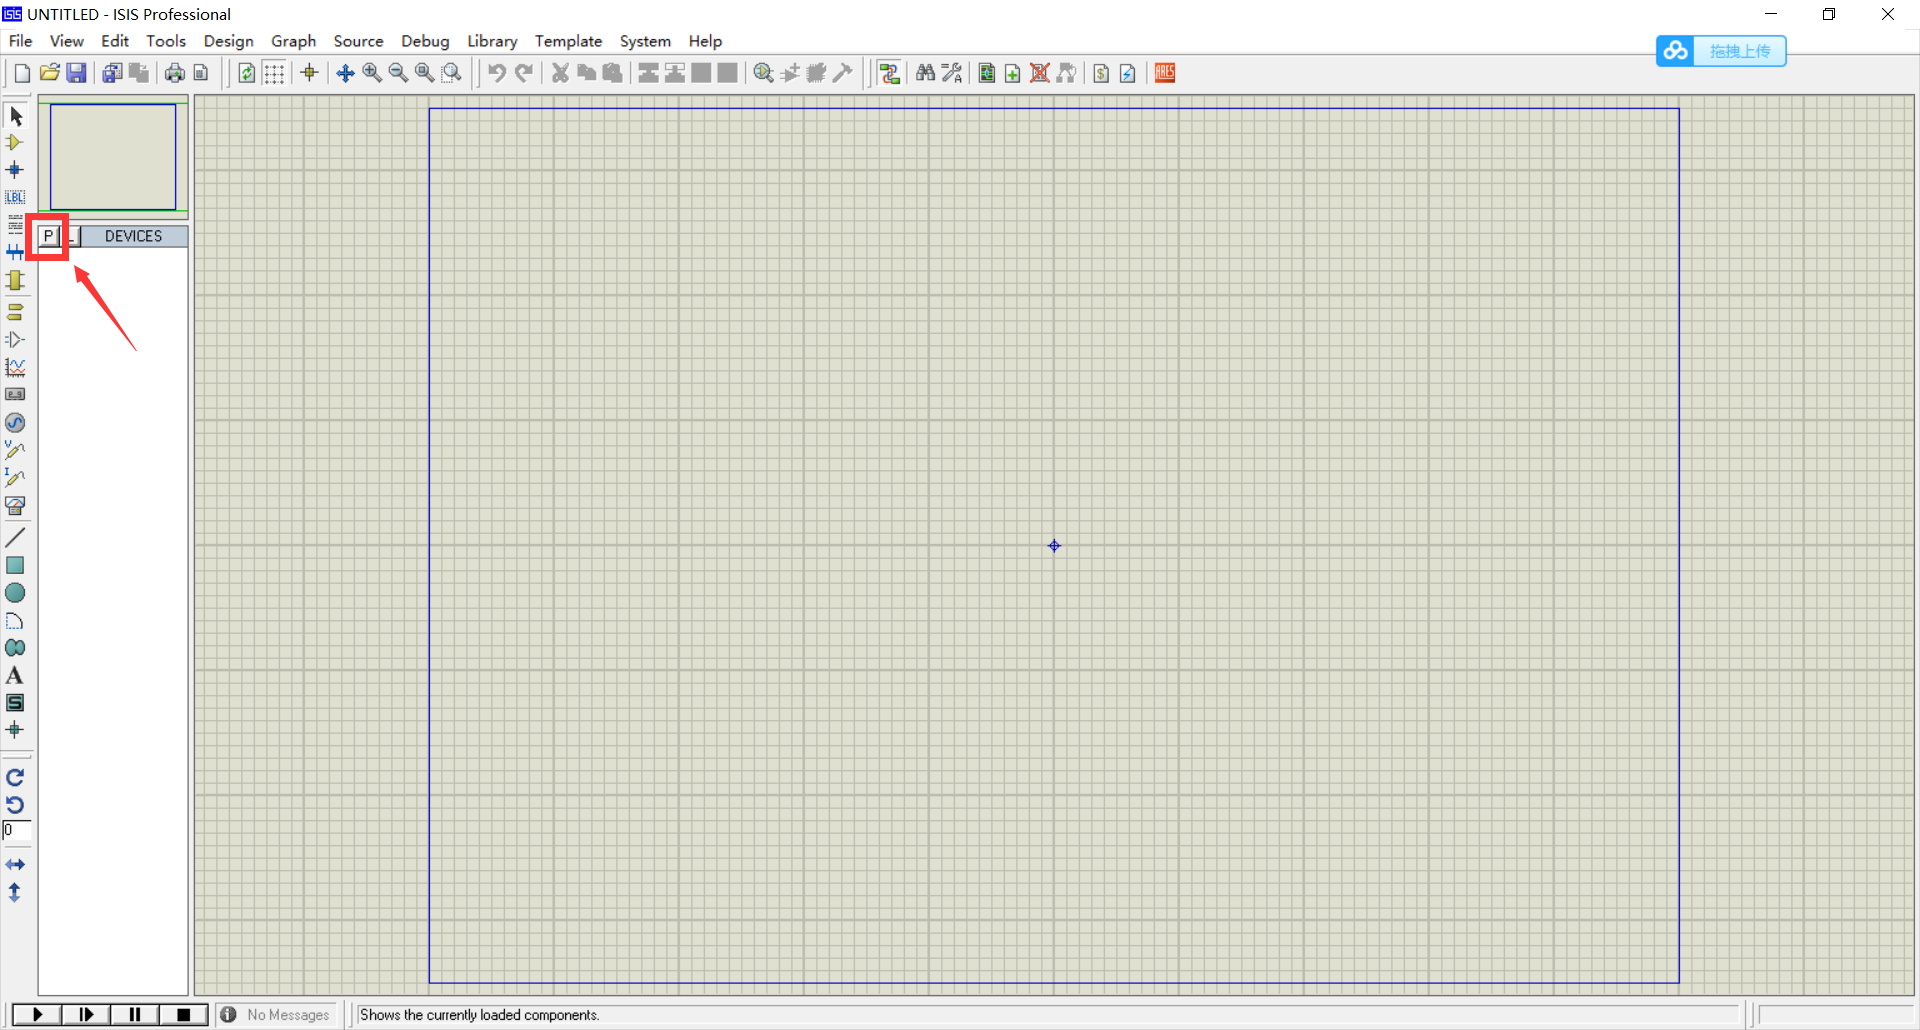Select Tape recorder mode
Viewport: 1920px width, 1030px height.
(x=15, y=395)
